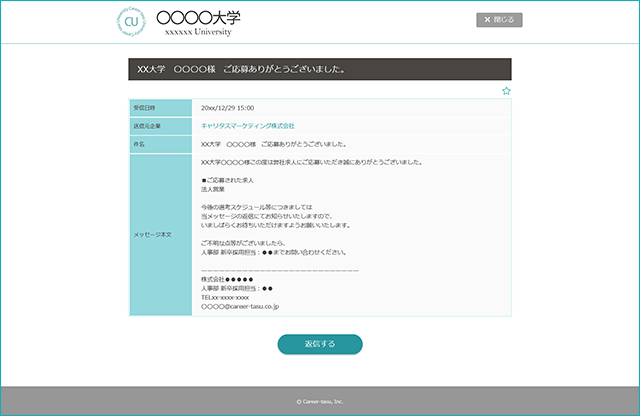The width and height of the screenshot is (640, 416).
Task: Select the 送信元企業 label cell
Action: (x=160, y=126)
